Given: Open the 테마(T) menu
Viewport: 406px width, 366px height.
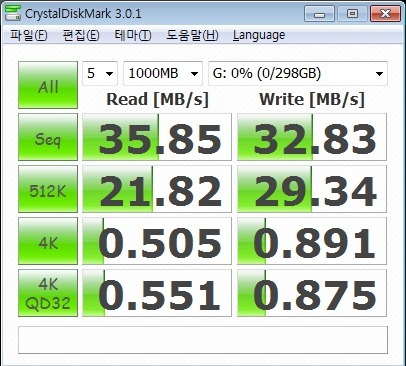Looking at the screenshot, I should point(133,35).
